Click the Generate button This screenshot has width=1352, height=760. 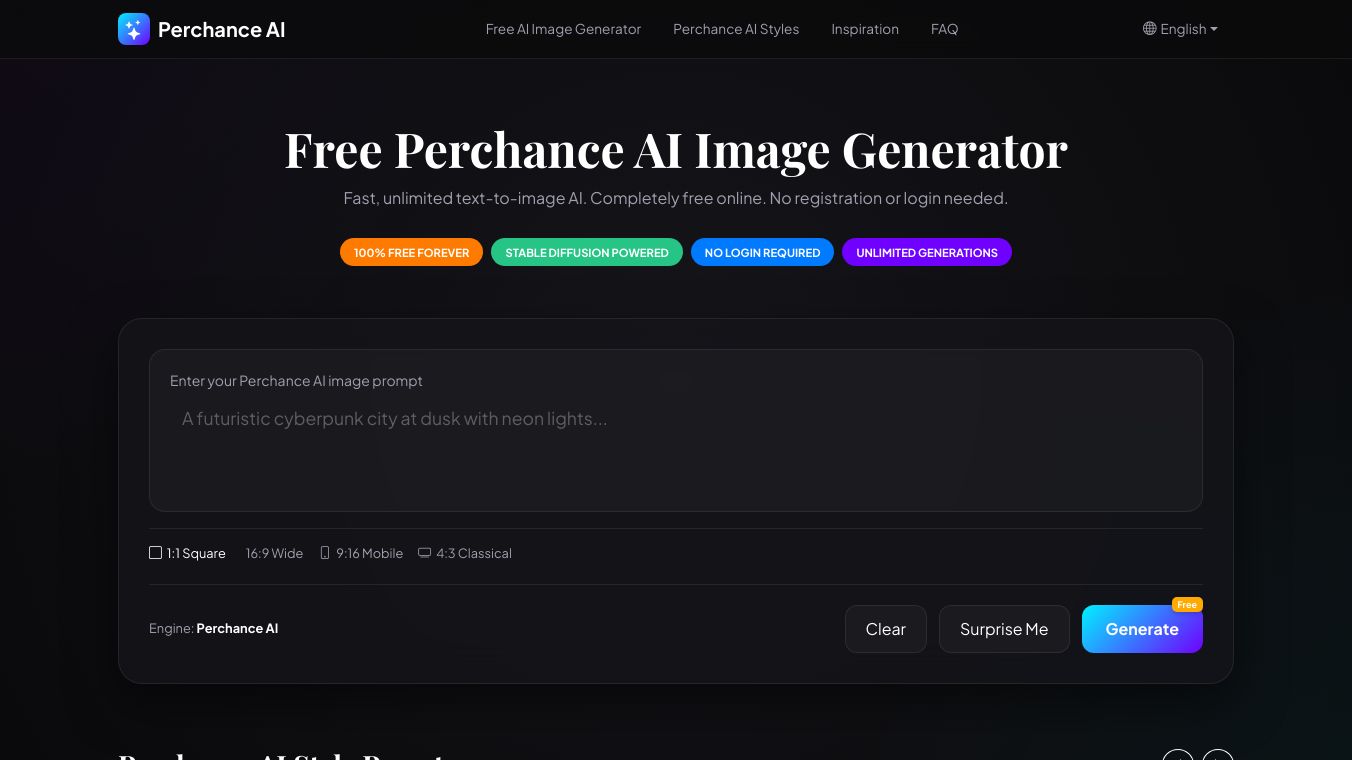click(1142, 629)
